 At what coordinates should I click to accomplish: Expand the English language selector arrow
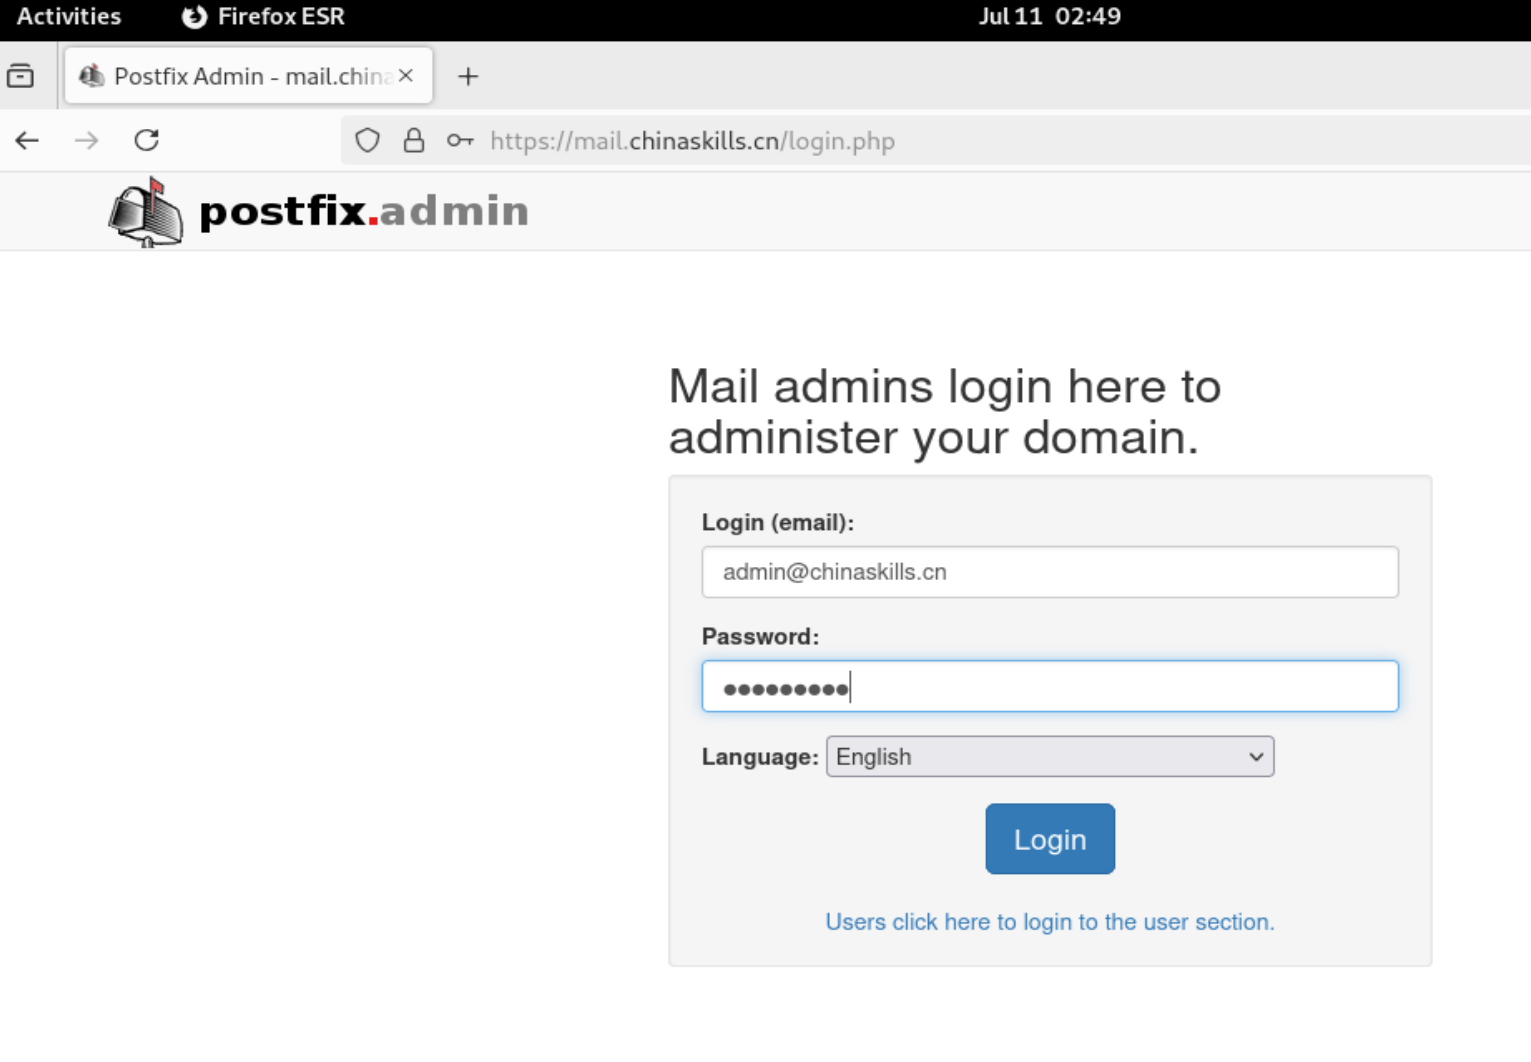[1256, 757]
